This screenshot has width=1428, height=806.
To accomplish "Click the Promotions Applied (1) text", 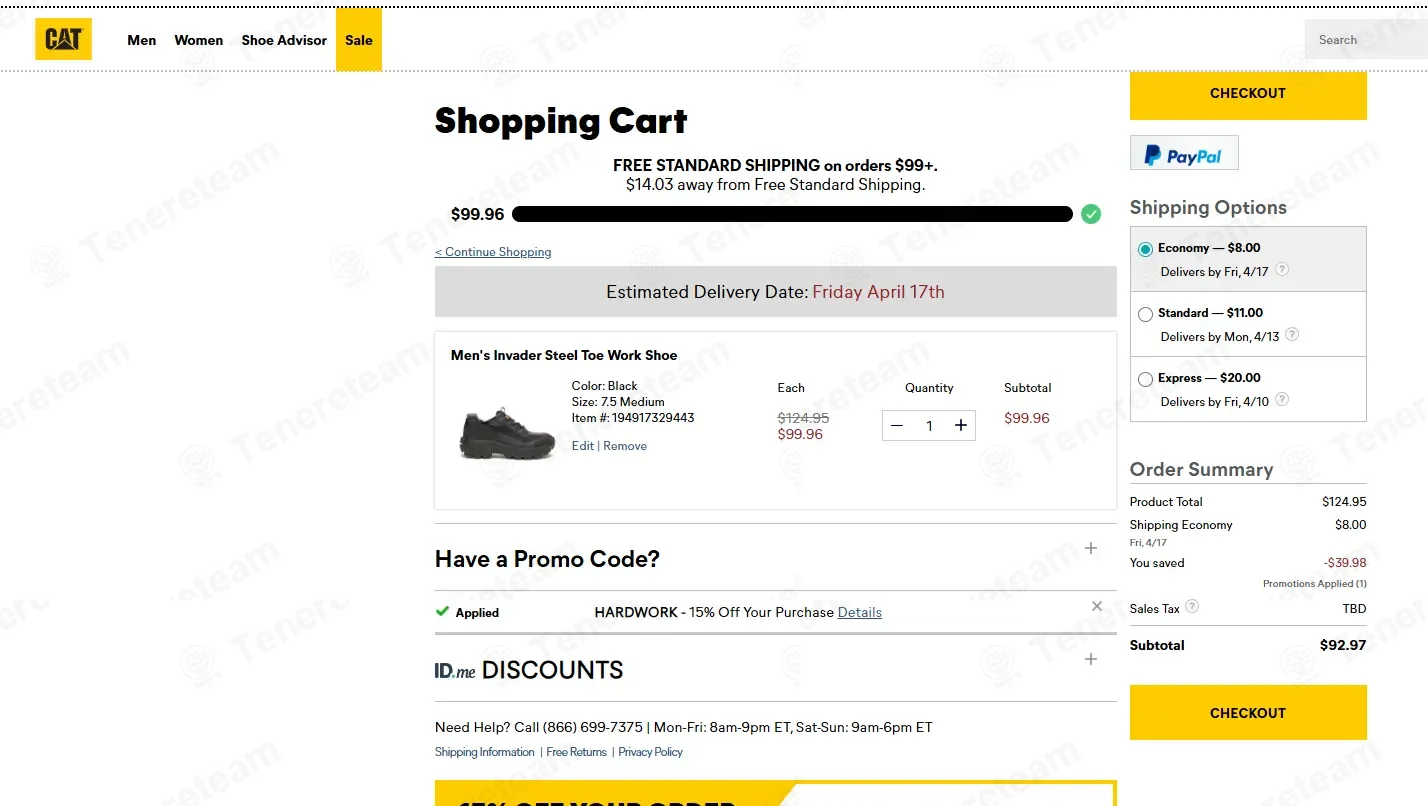I will (1315, 584).
